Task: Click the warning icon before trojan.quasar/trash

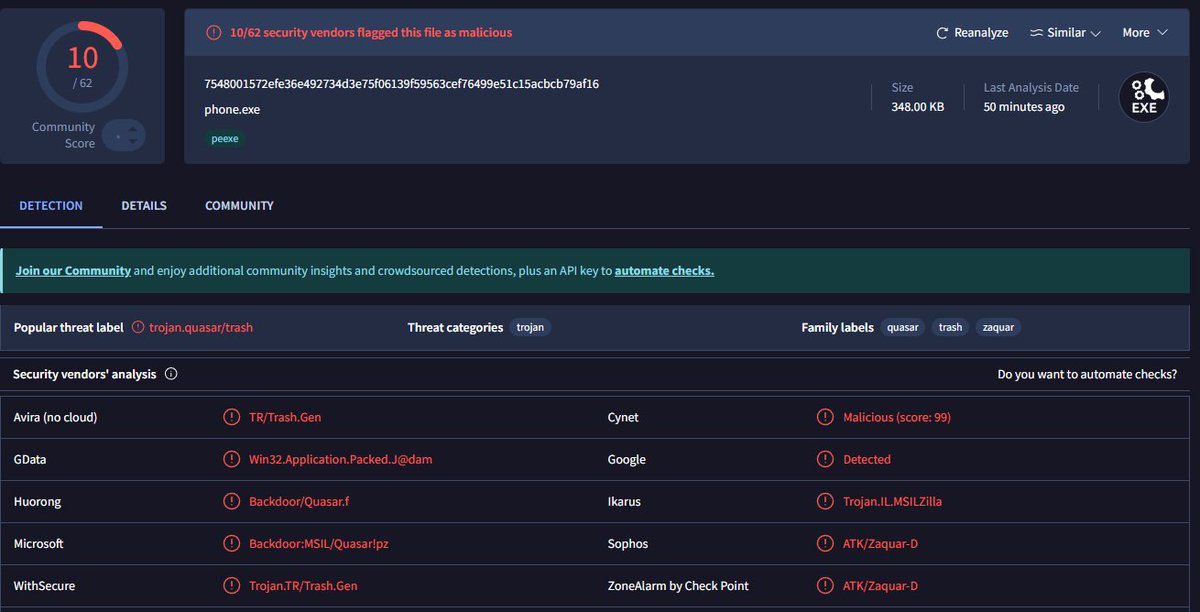Action: click(138, 327)
